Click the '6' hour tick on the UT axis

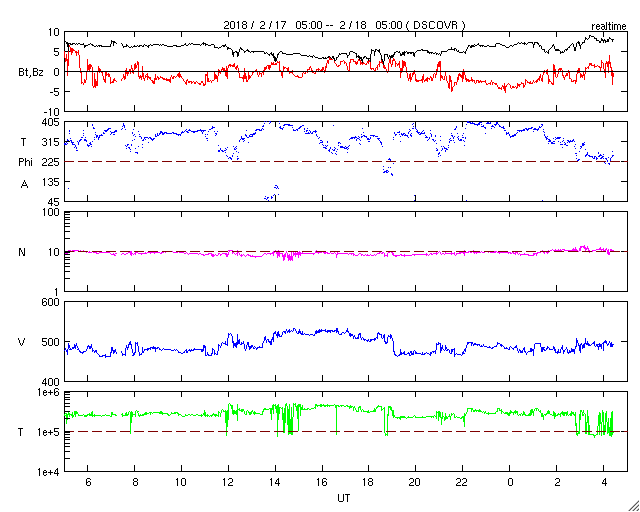click(x=88, y=482)
